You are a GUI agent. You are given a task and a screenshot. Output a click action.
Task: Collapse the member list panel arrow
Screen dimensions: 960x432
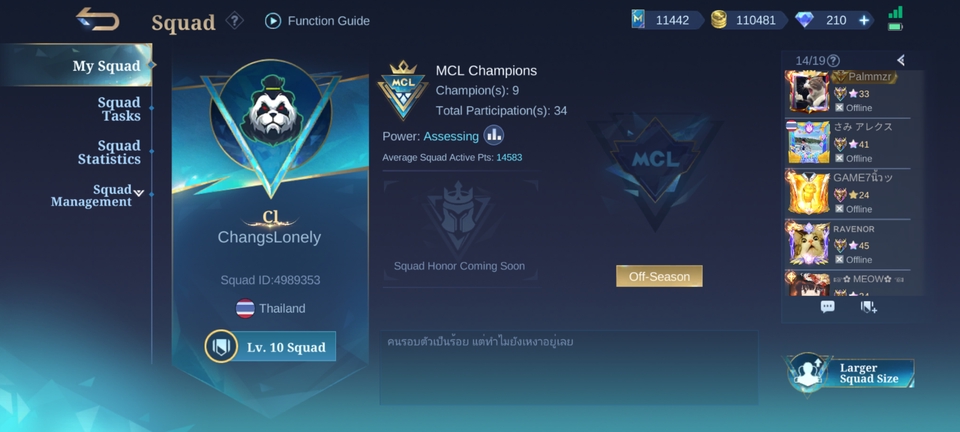click(x=901, y=60)
